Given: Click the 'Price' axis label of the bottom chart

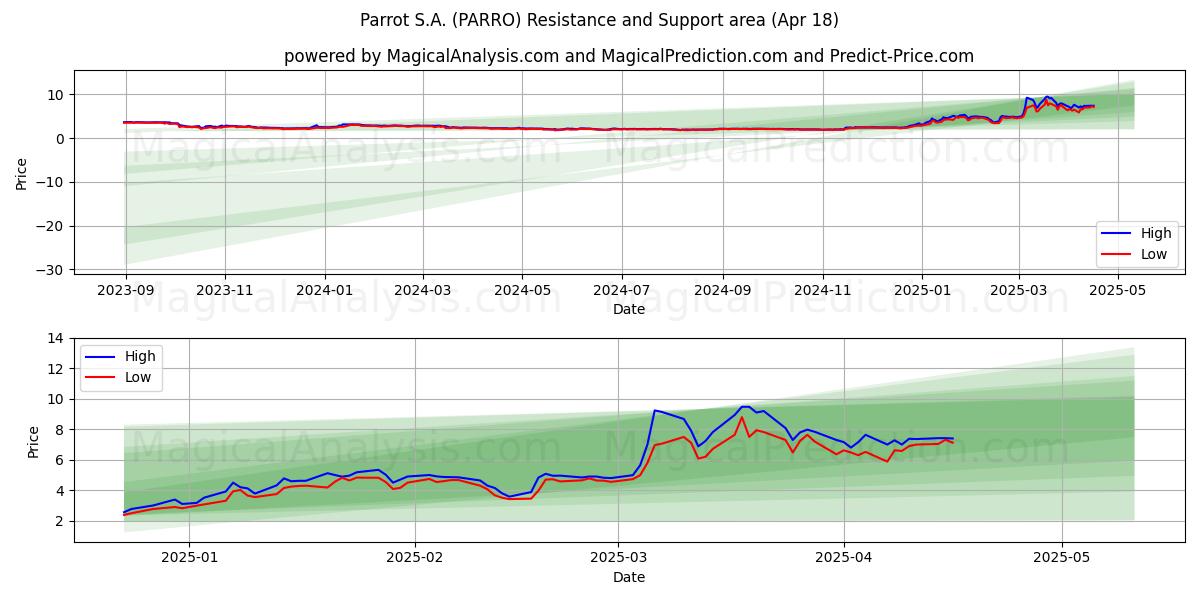Looking at the screenshot, I should point(33,441).
